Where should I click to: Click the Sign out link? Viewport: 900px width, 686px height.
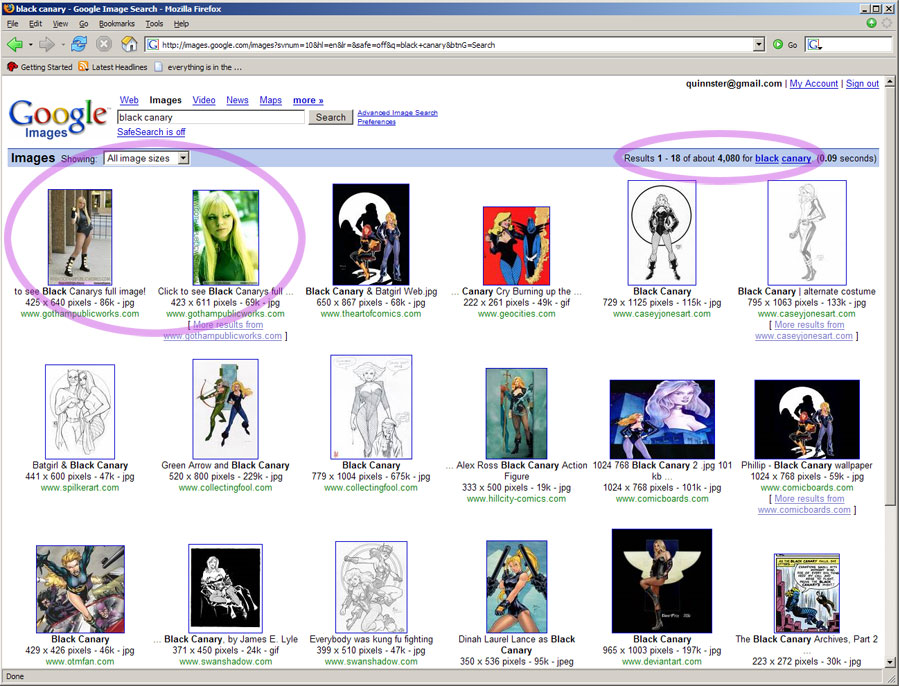[x=862, y=84]
